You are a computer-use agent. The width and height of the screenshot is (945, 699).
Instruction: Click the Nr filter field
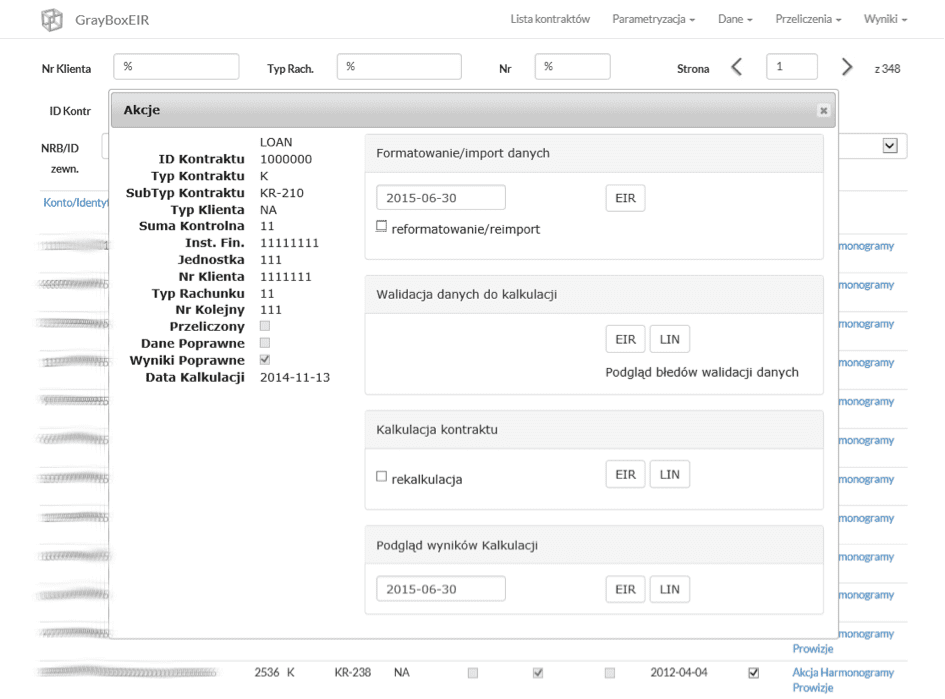coord(572,66)
